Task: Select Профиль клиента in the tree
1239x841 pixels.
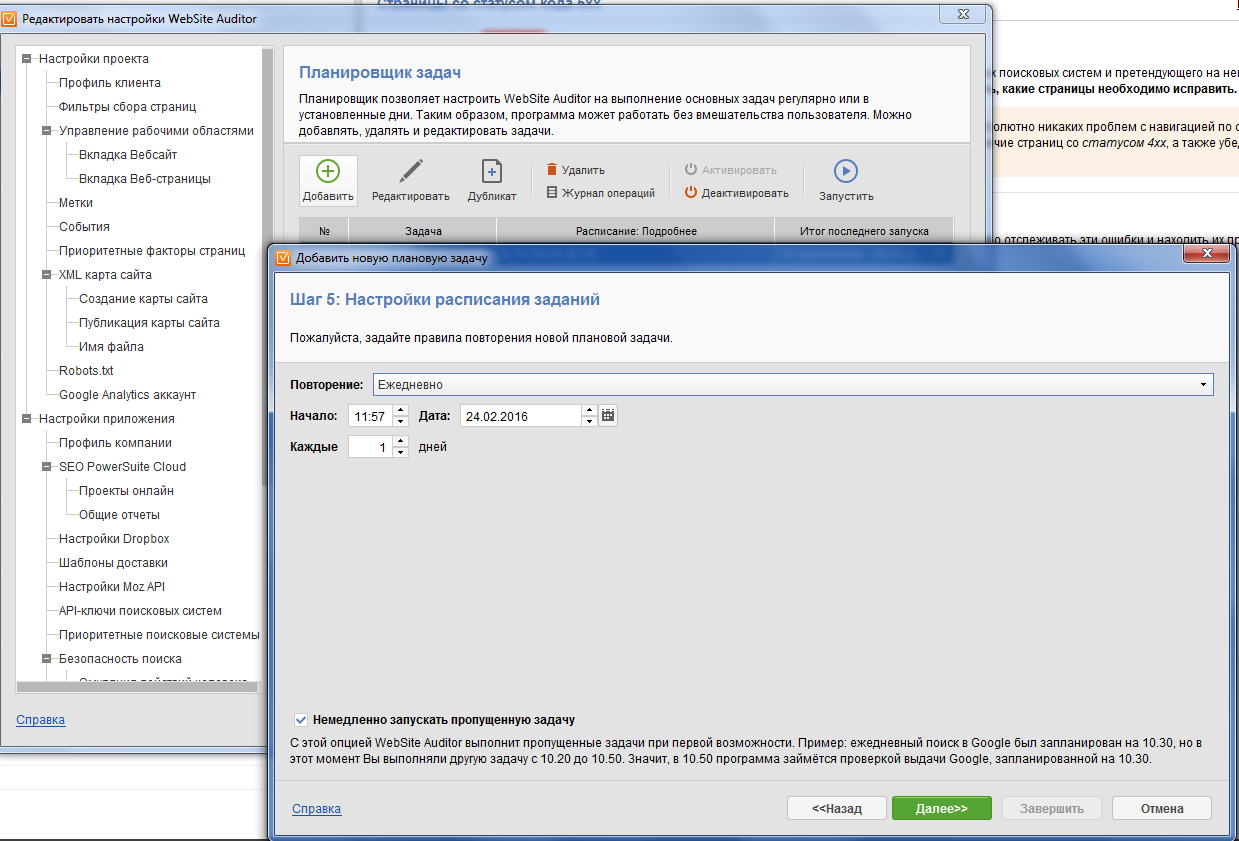Action: tap(110, 83)
